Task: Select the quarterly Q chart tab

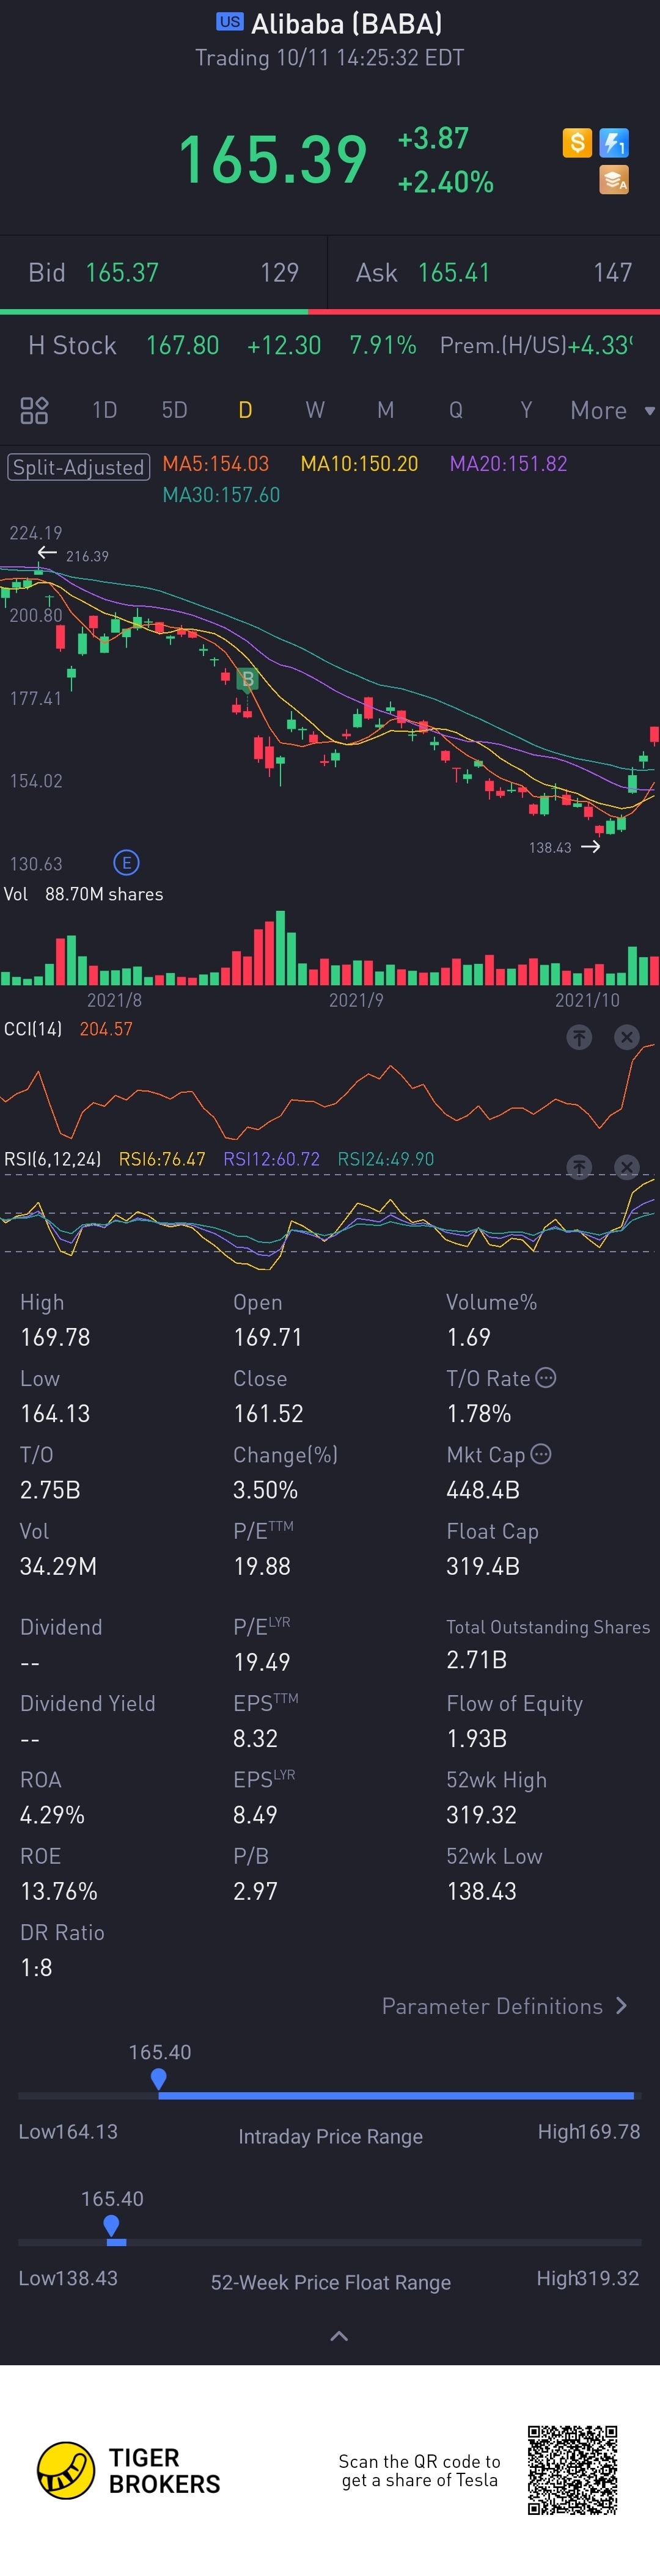Action: click(x=456, y=410)
